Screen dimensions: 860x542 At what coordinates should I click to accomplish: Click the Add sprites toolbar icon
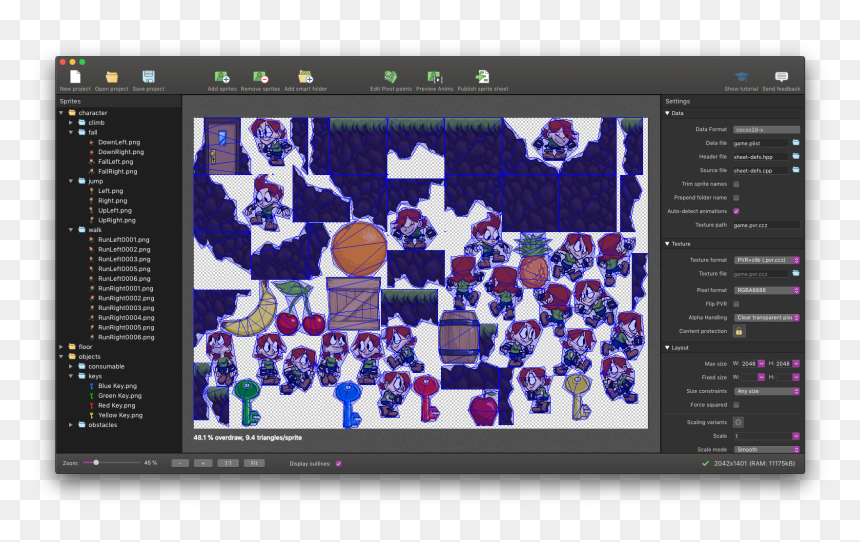222,77
